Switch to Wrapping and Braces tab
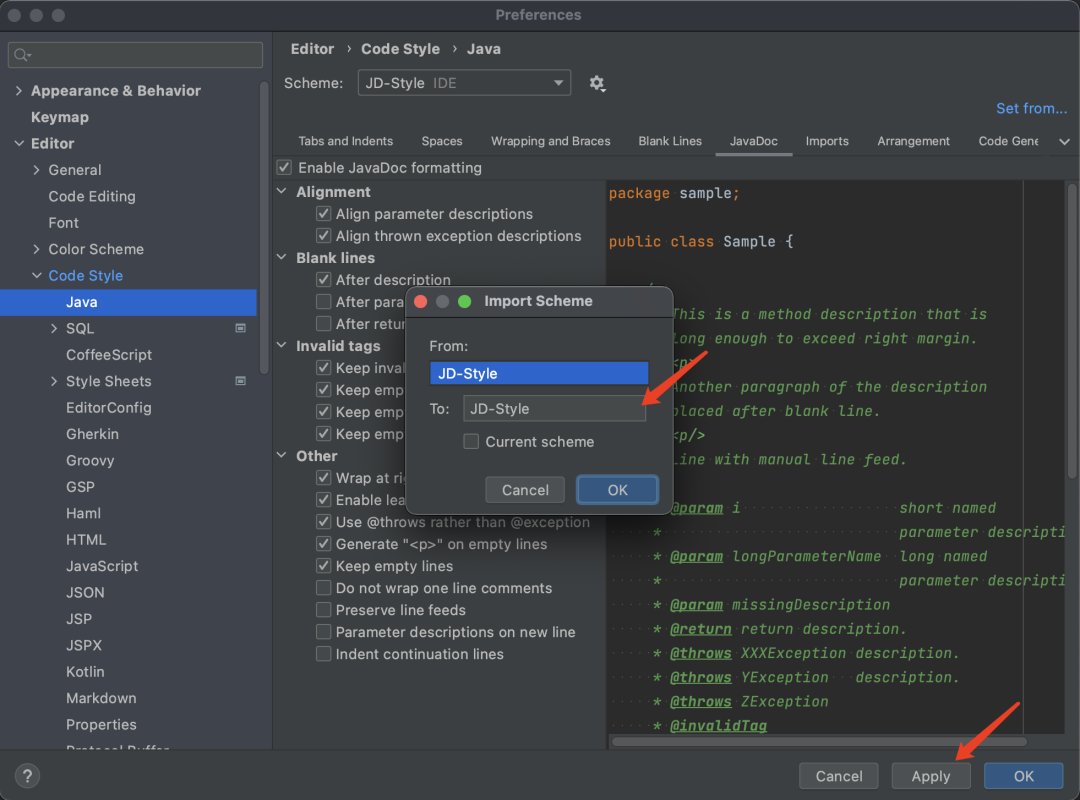Image resolution: width=1080 pixels, height=800 pixels. (550, 141)
